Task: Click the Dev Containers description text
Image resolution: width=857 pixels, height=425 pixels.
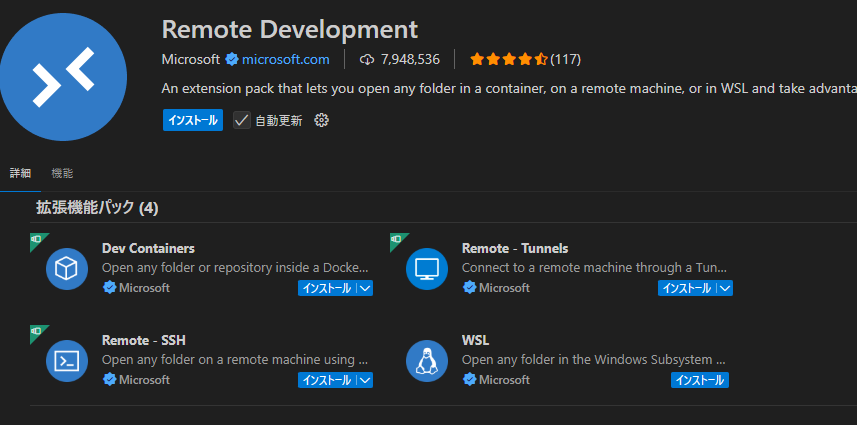Action: pyautogui.click(x=235, y=268)
